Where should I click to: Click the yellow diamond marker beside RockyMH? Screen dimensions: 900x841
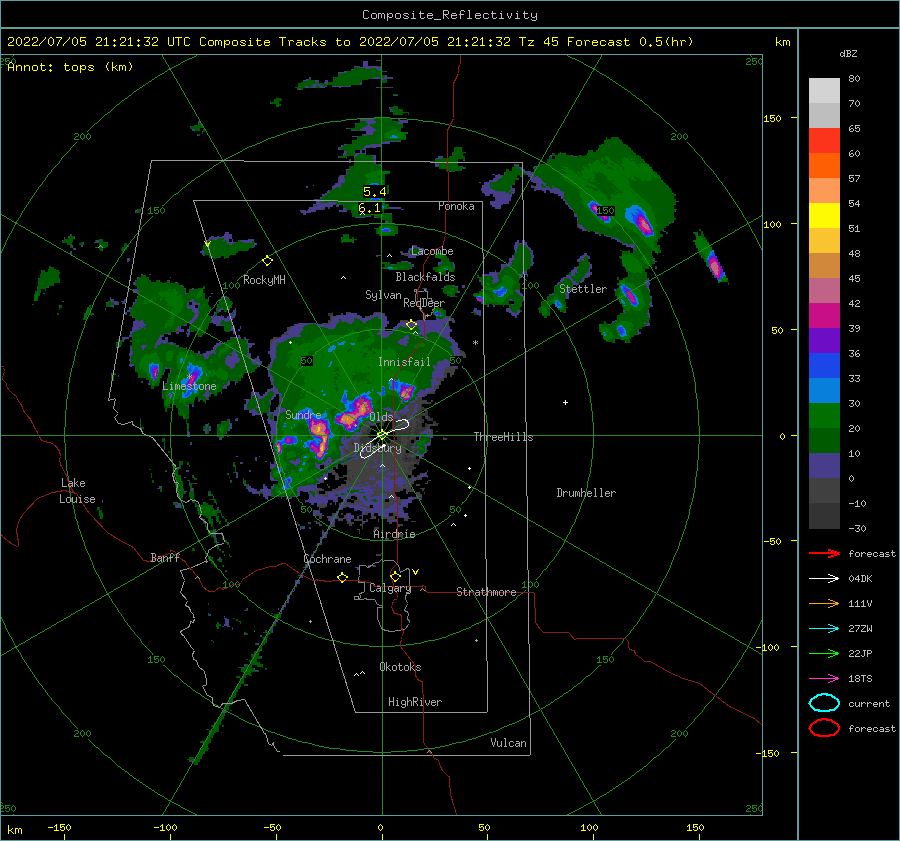tap(267, 261)
